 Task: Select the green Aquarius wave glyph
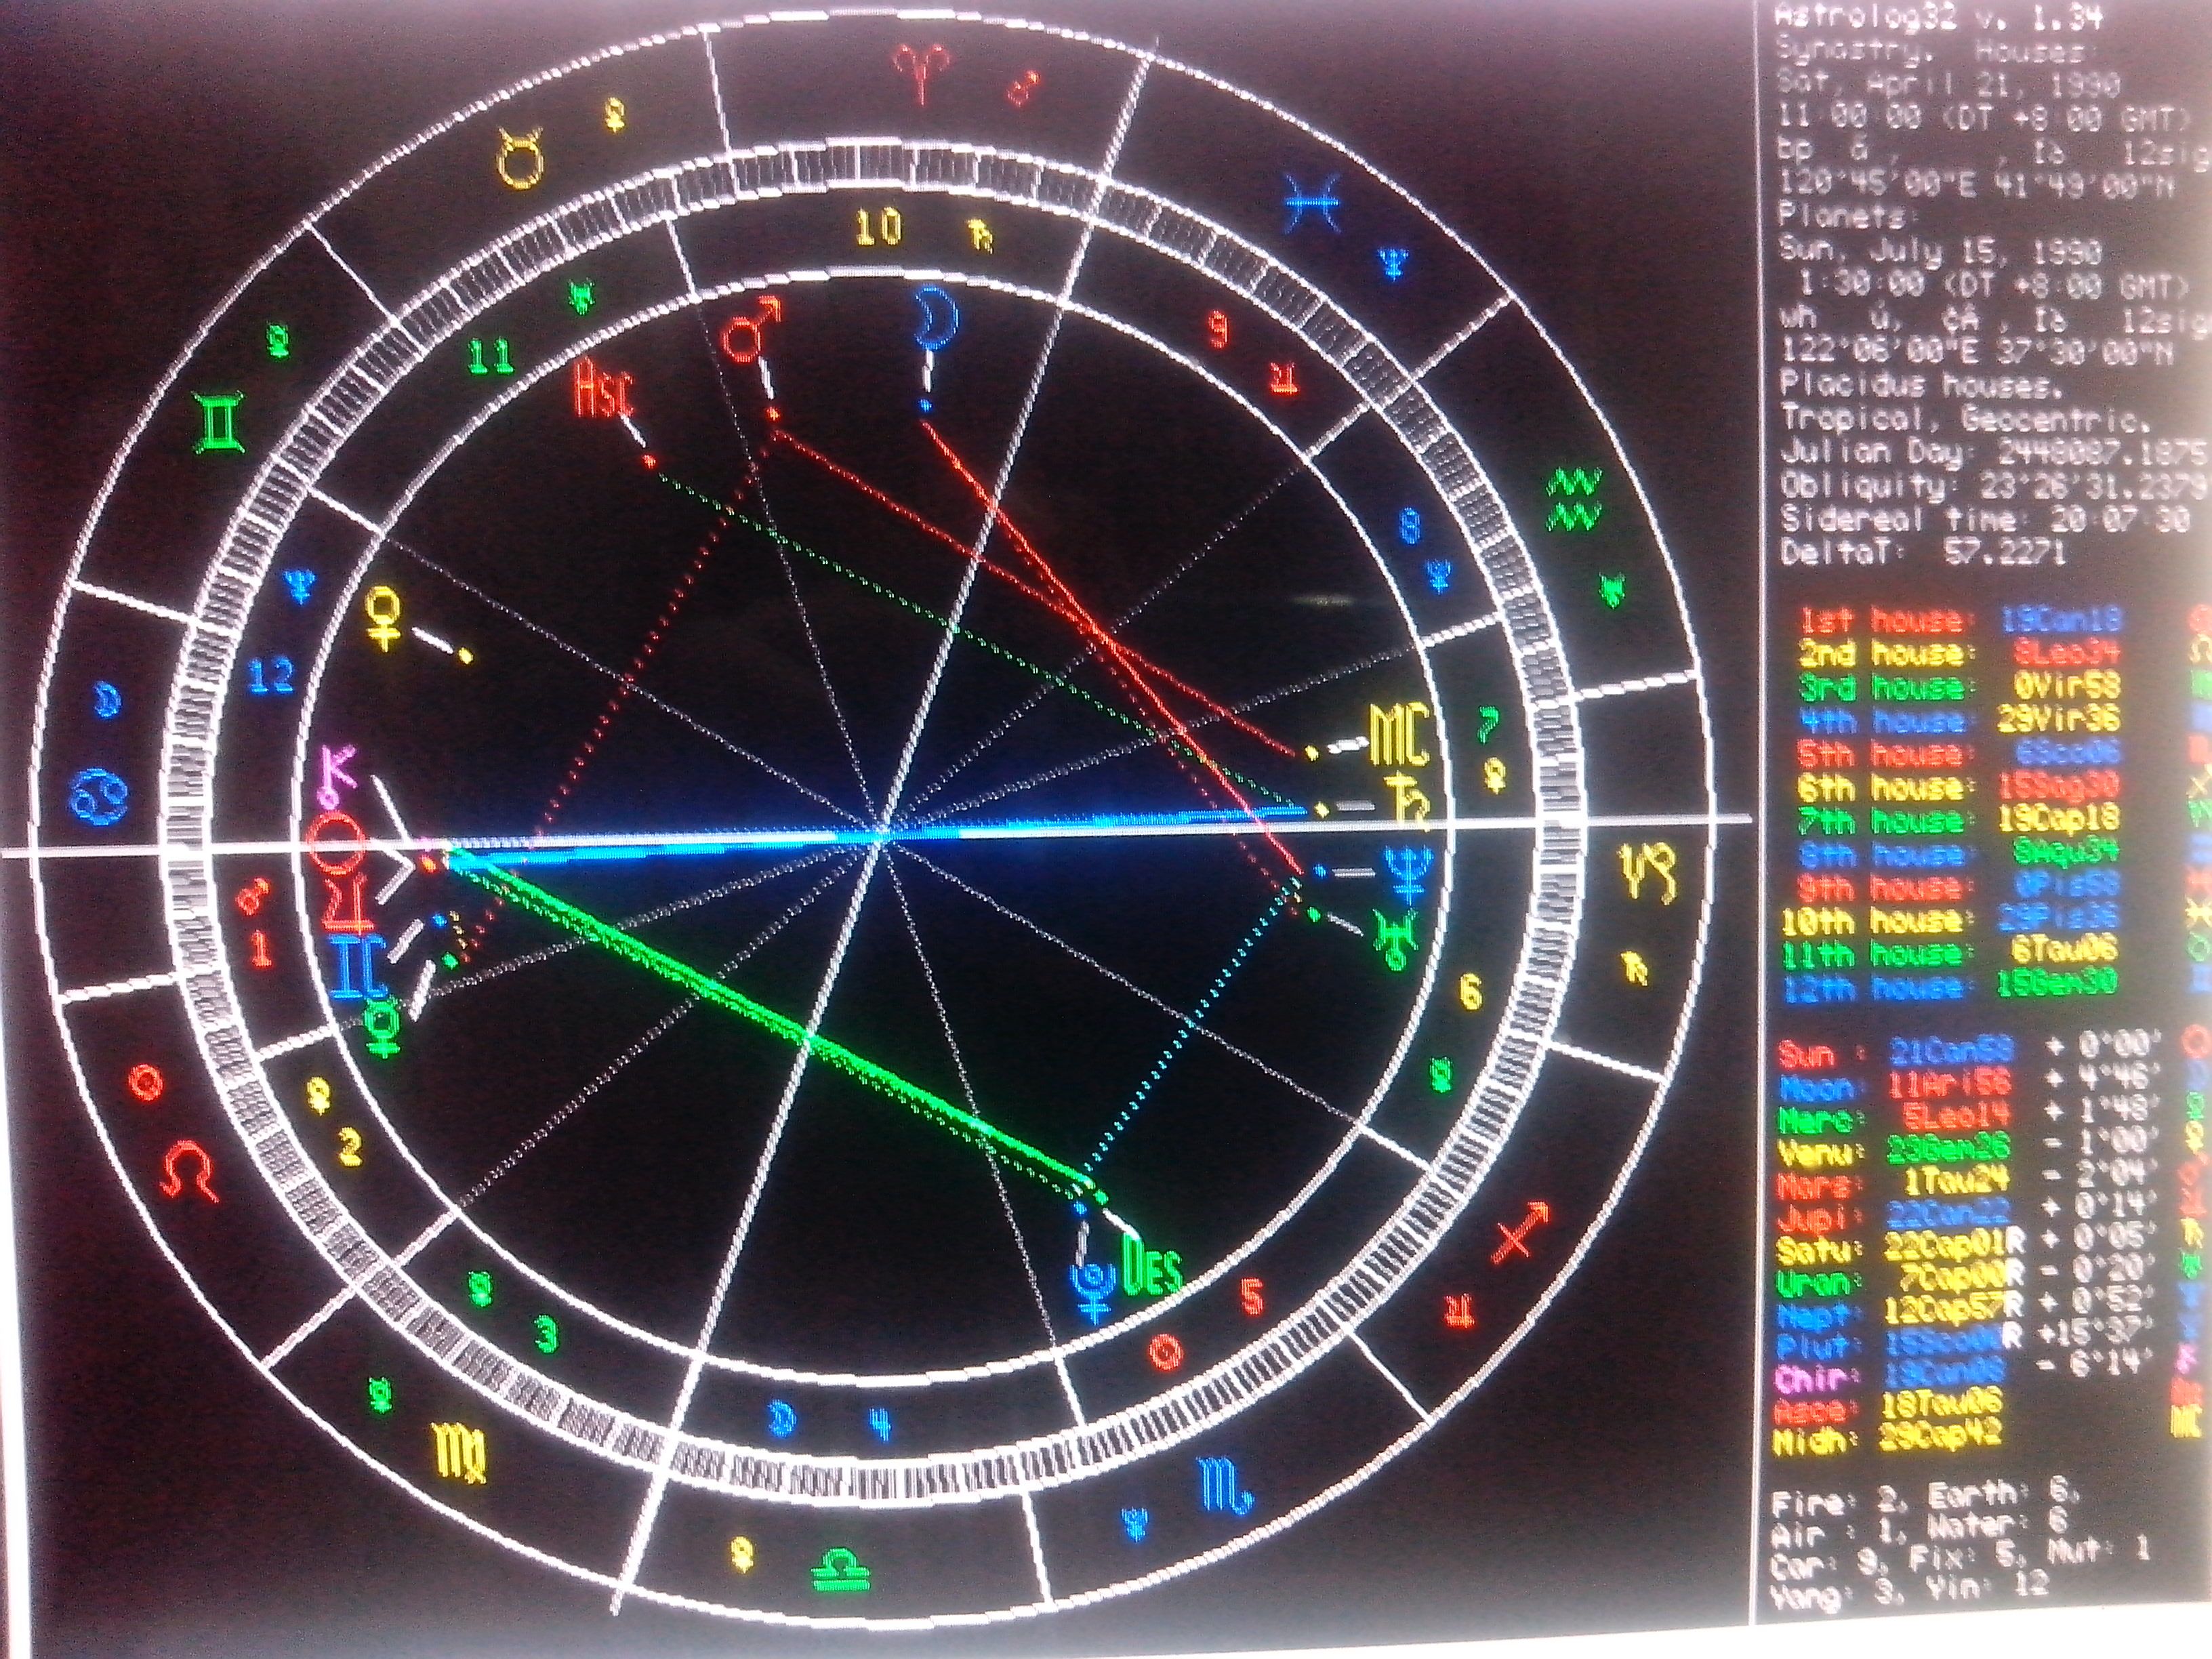pos(1575,500)
